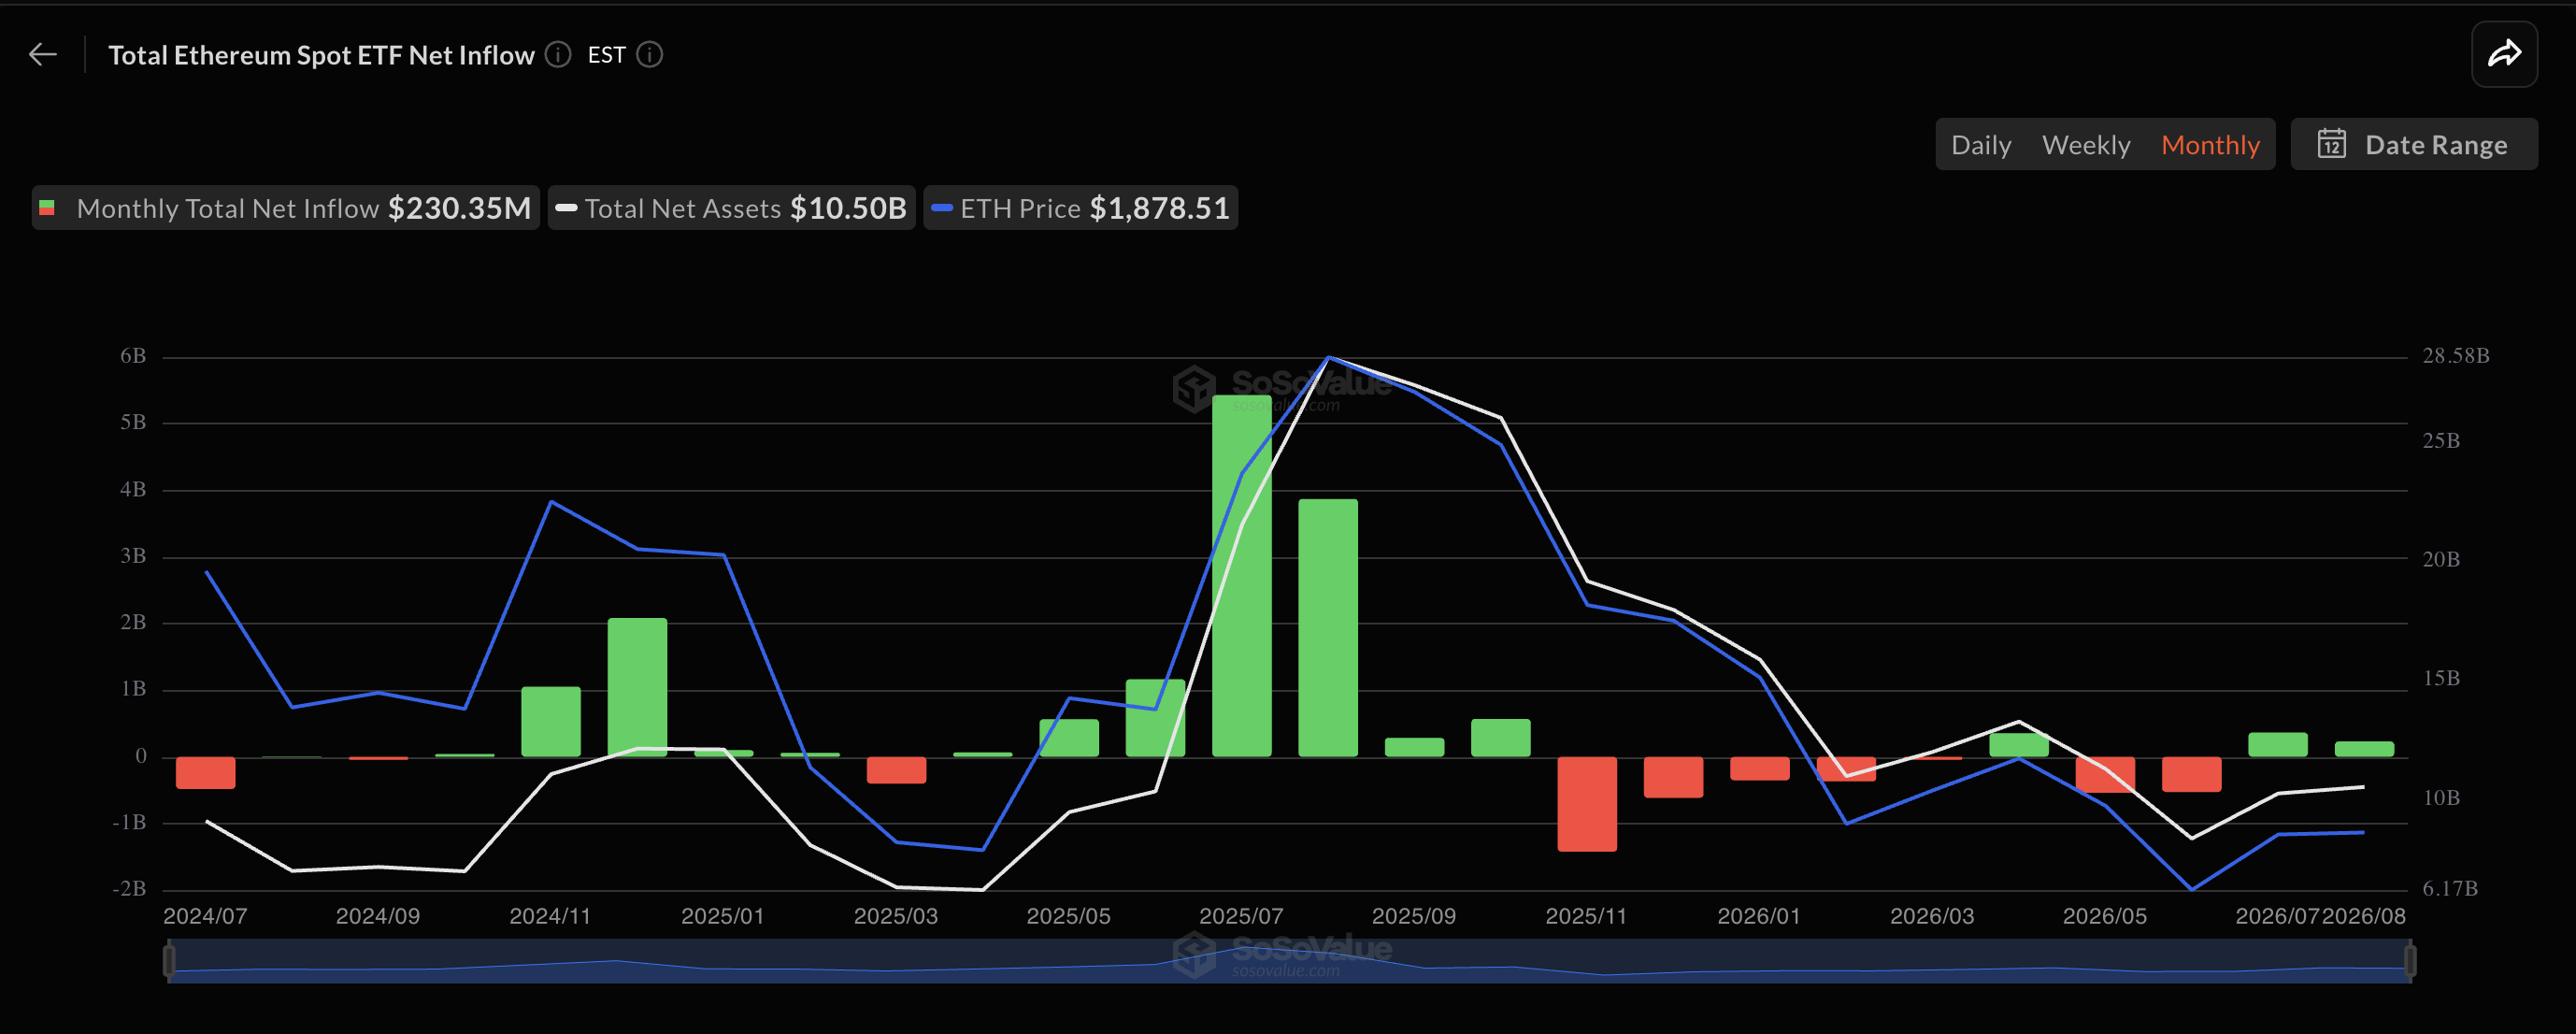Click the large red bar for 2025/11

[1587, 804]
